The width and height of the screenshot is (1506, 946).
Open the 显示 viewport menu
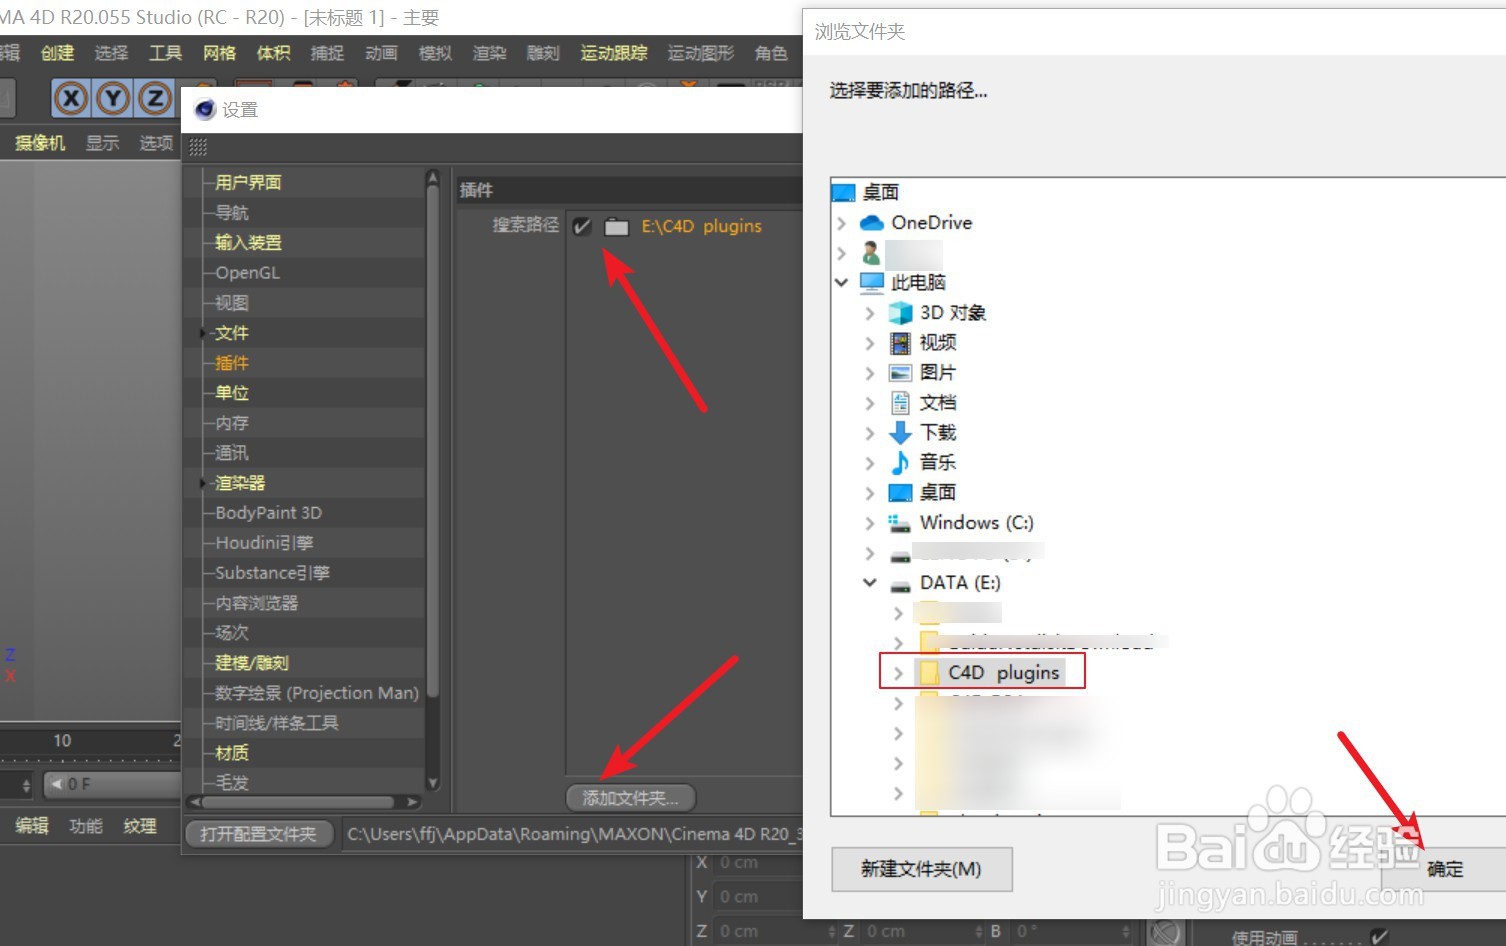pos(102,143)
